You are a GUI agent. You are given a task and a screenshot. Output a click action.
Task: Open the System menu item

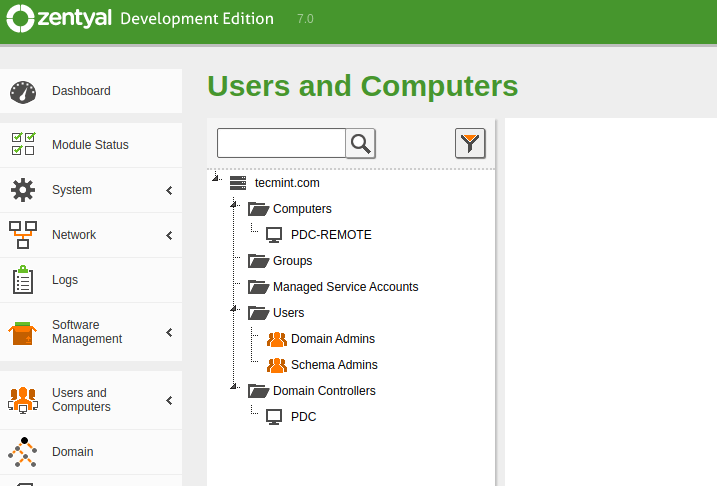[91, 190]
